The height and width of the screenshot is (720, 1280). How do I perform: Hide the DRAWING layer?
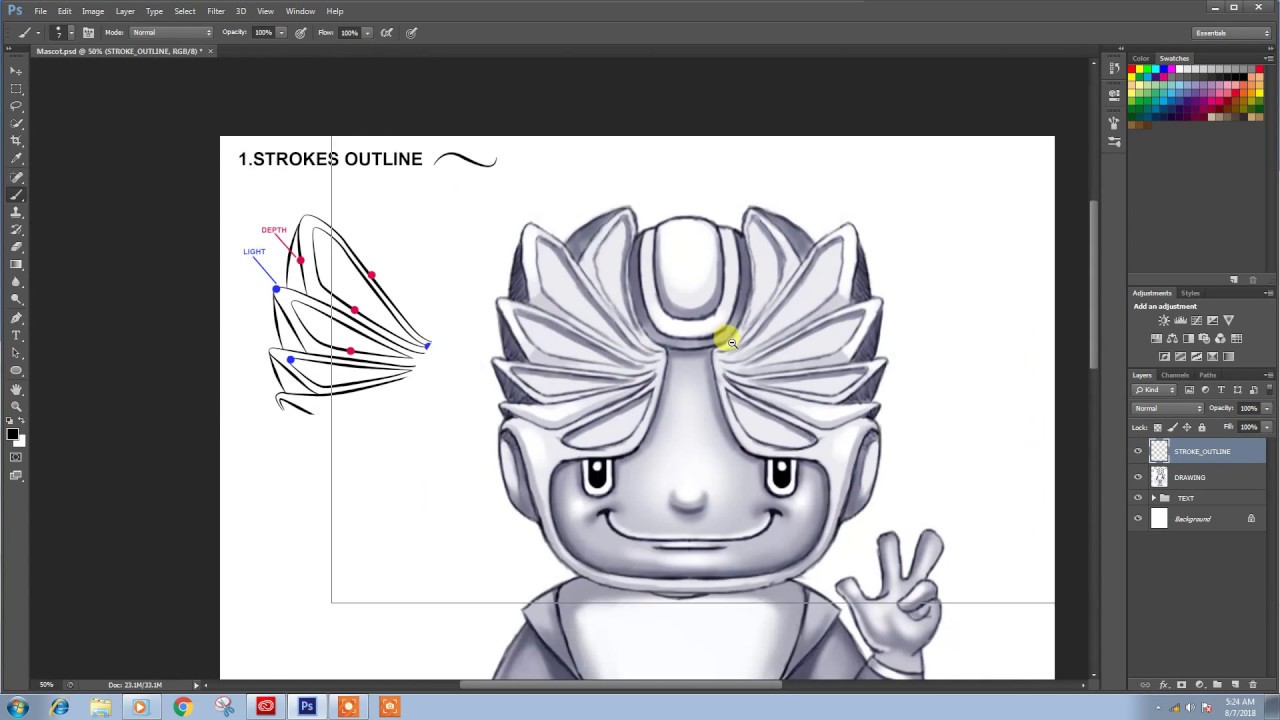tap(1138, 477)
